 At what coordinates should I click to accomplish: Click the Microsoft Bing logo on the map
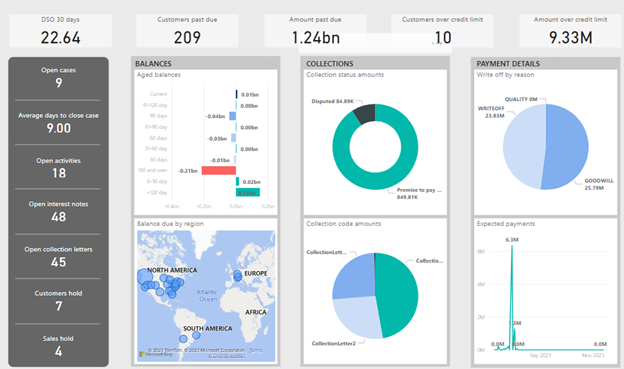(156, 354)
